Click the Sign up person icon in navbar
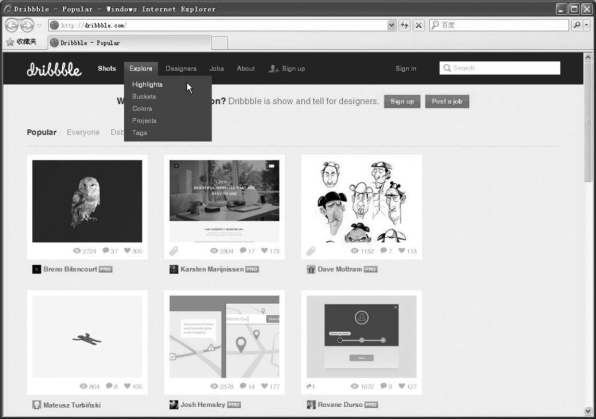This screenshot has width=596, height=419. pyautogui.click(x=273, y=68)
